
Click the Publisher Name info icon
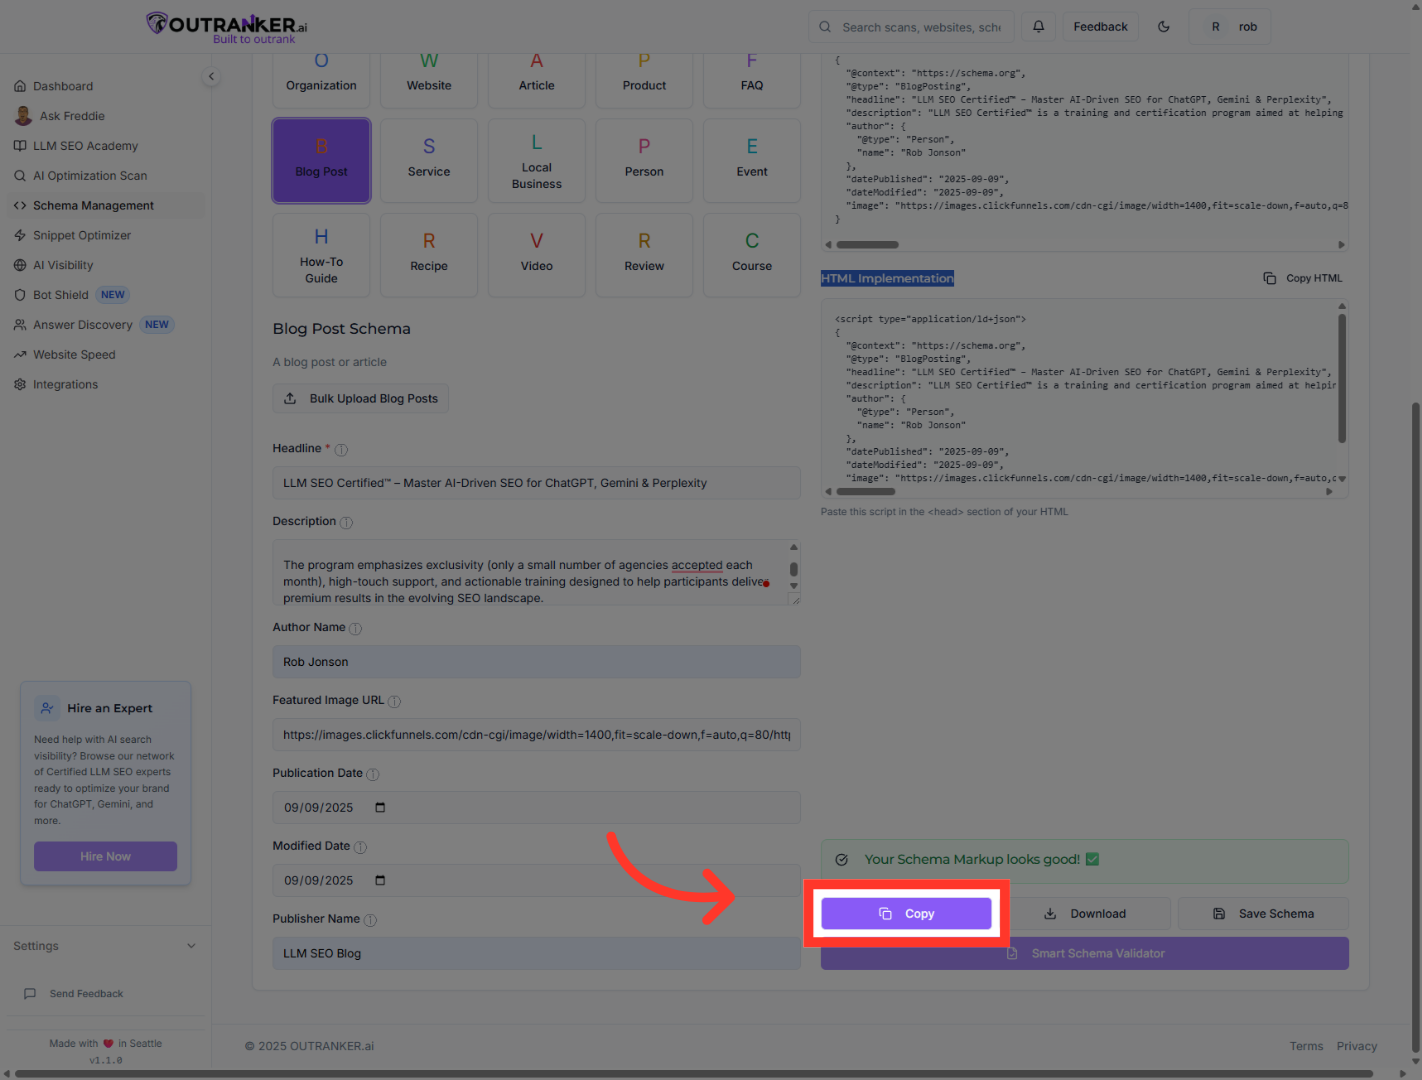pyautogui.click(x=370, y=921)
